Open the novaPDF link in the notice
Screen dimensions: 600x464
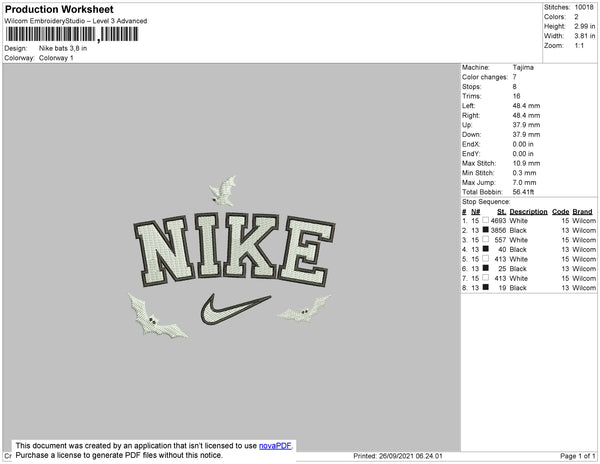[275, 446]
